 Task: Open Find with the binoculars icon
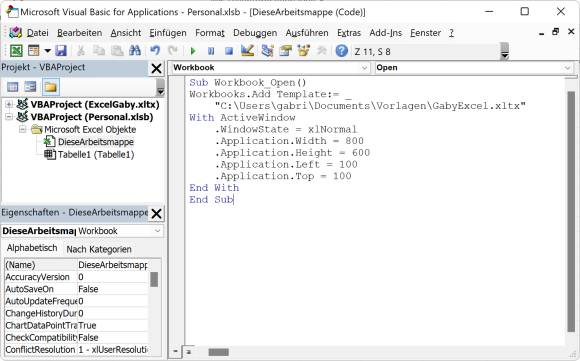135,51
